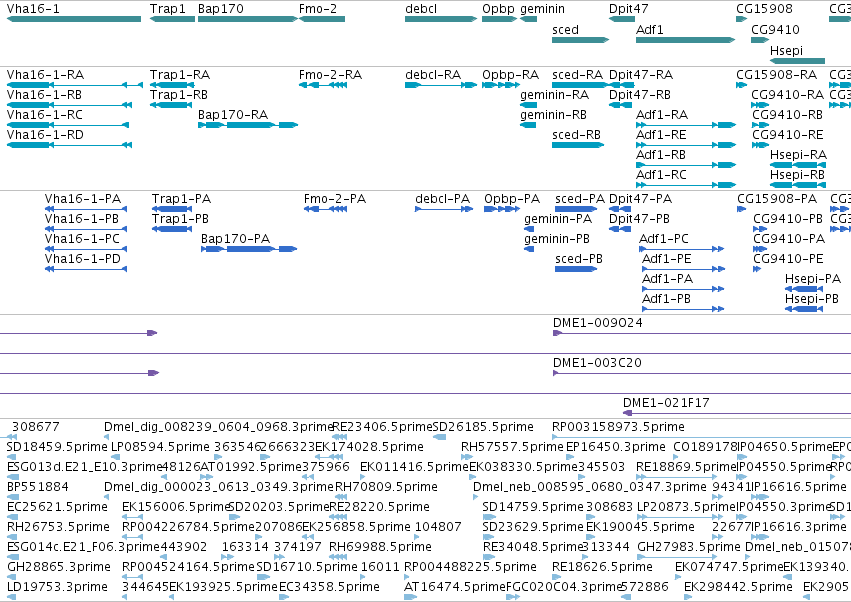Select the debcl-RA transcript label
The height and width of the screenshot is (602, 851).
tap(433, 74)
